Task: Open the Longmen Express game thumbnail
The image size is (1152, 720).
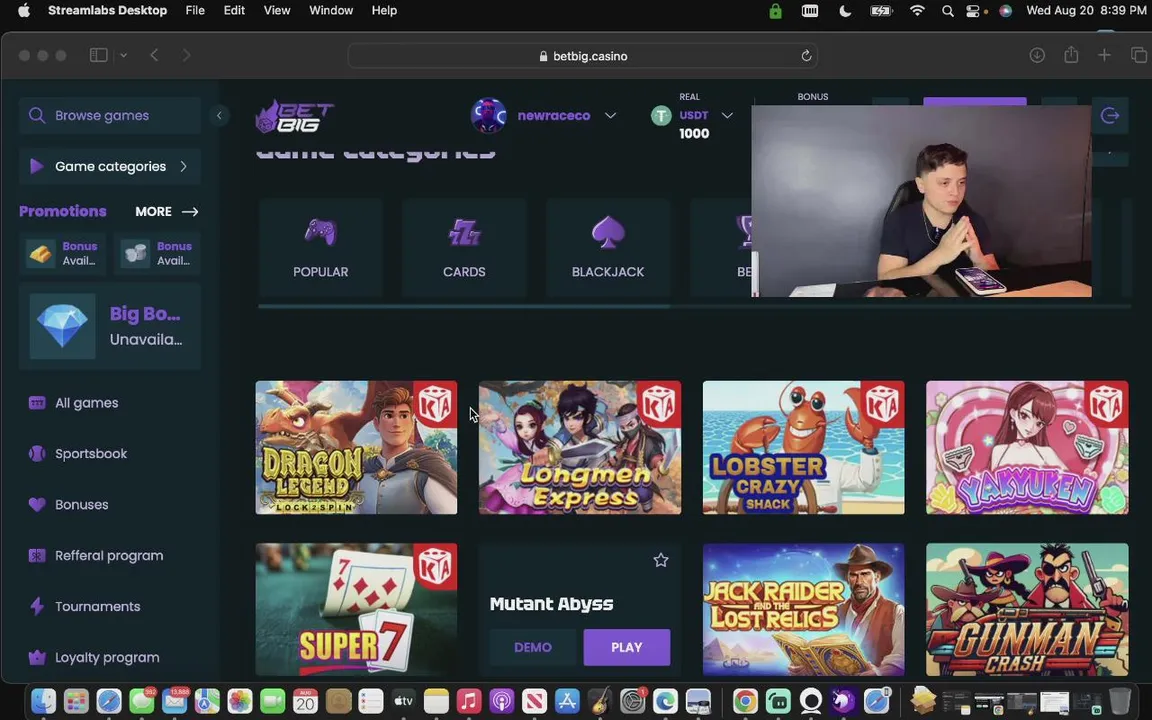Action: pyautogui.click(x=580, y=447)
